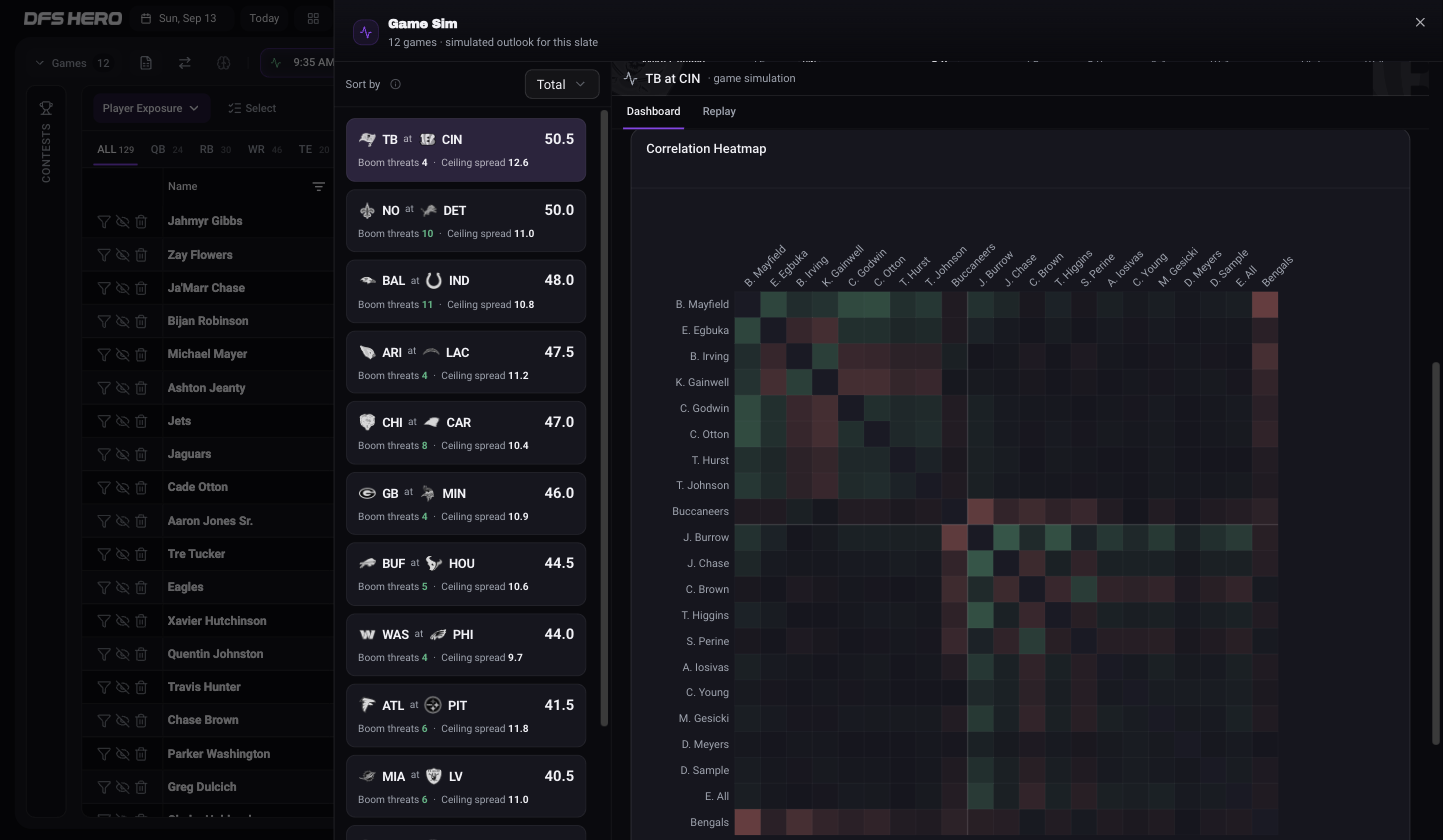The height and width of the screenshot is (840, 1443).
Task: Open the ARI at LAC game card
Action: [x=466, y=363]
